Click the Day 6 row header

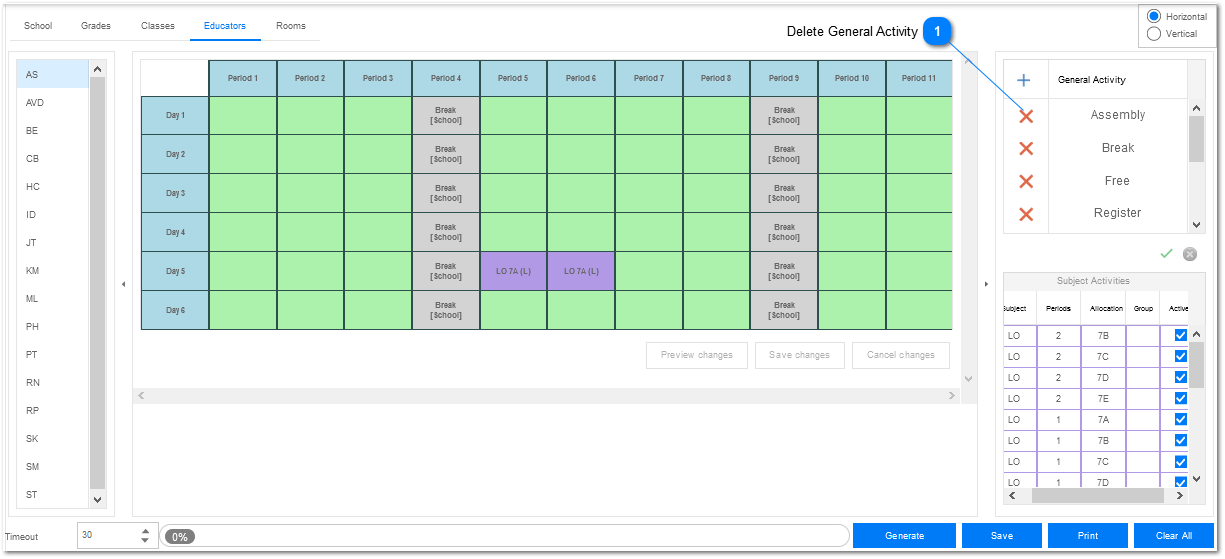pos(175,311)
